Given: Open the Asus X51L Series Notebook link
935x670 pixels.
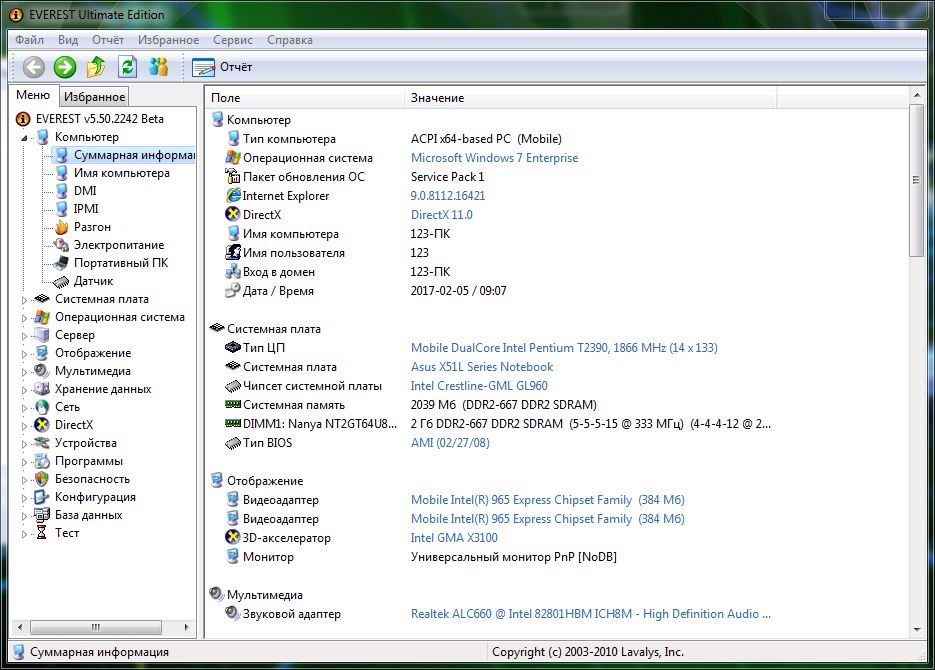Looking at the screenshot, I should point(482,367).
